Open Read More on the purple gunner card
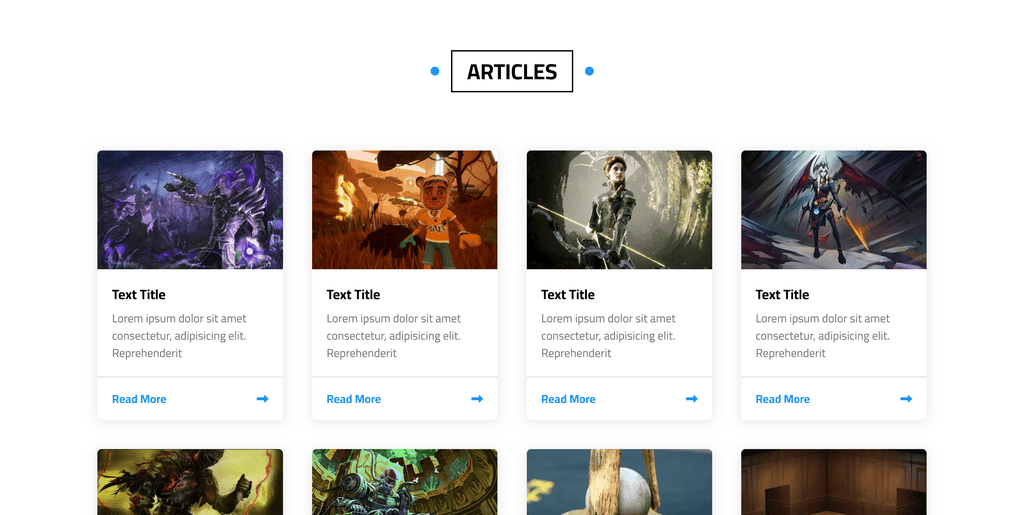Viewport: 1024px width, 515px height. tap(139, 399)
